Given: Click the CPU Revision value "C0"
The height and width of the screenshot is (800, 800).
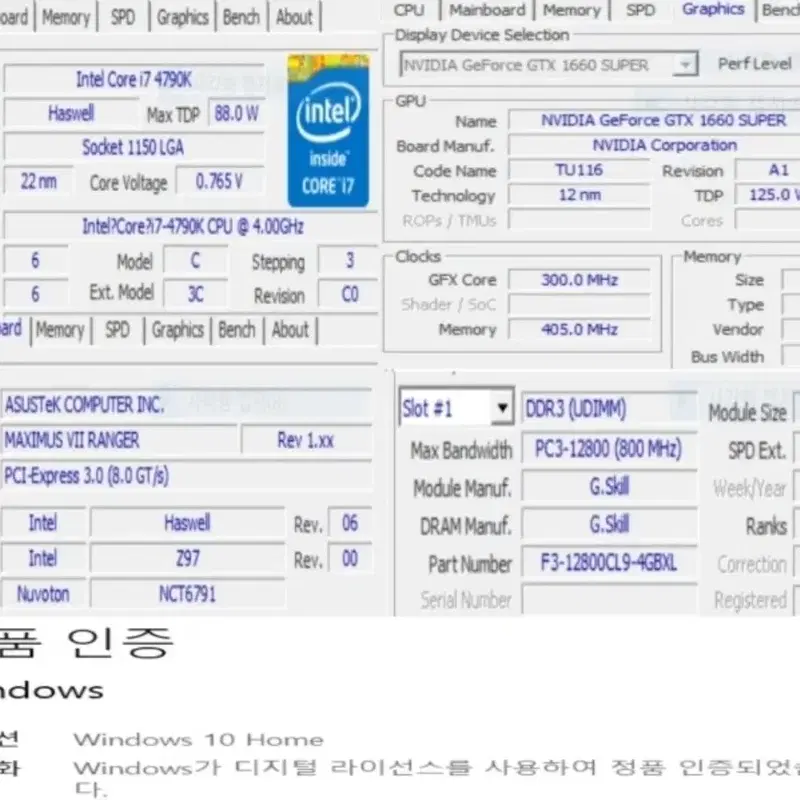Looking at the screenshot, I should 349,294.
